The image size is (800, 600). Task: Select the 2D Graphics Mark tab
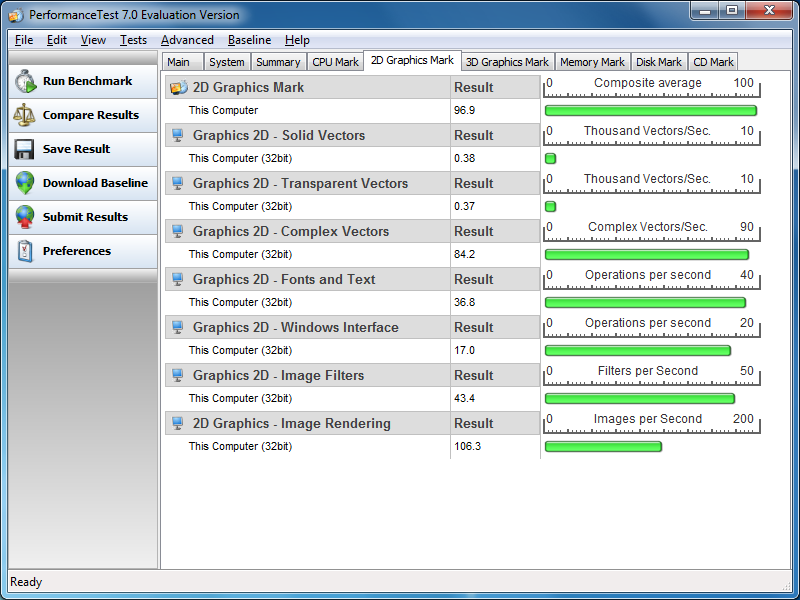point(412,60)
